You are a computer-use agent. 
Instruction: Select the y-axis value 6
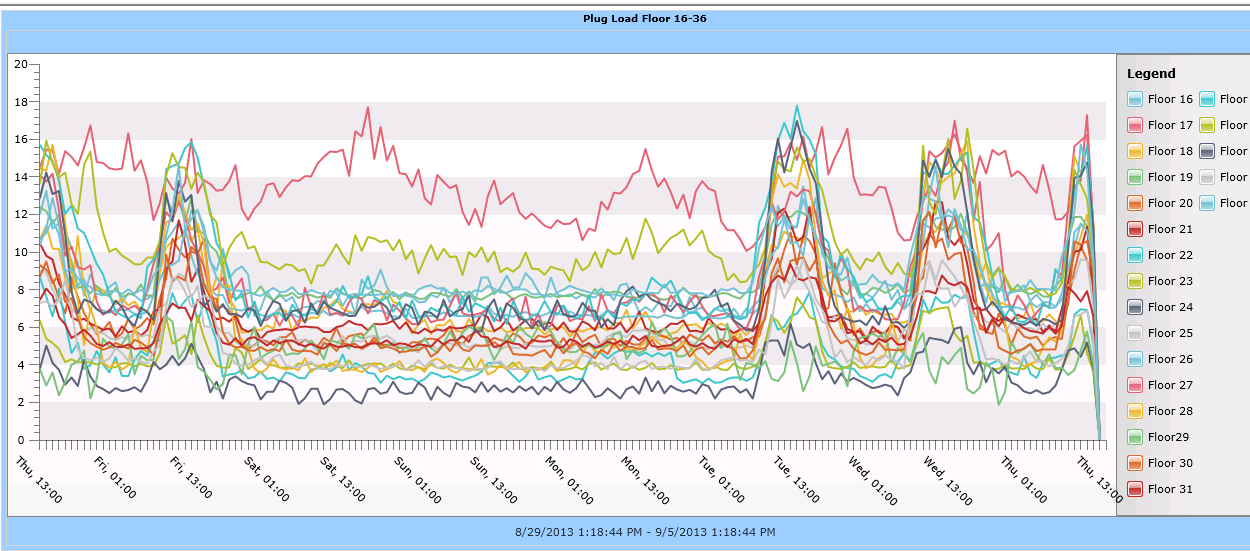pyautogui.click(x=23, y=327)
